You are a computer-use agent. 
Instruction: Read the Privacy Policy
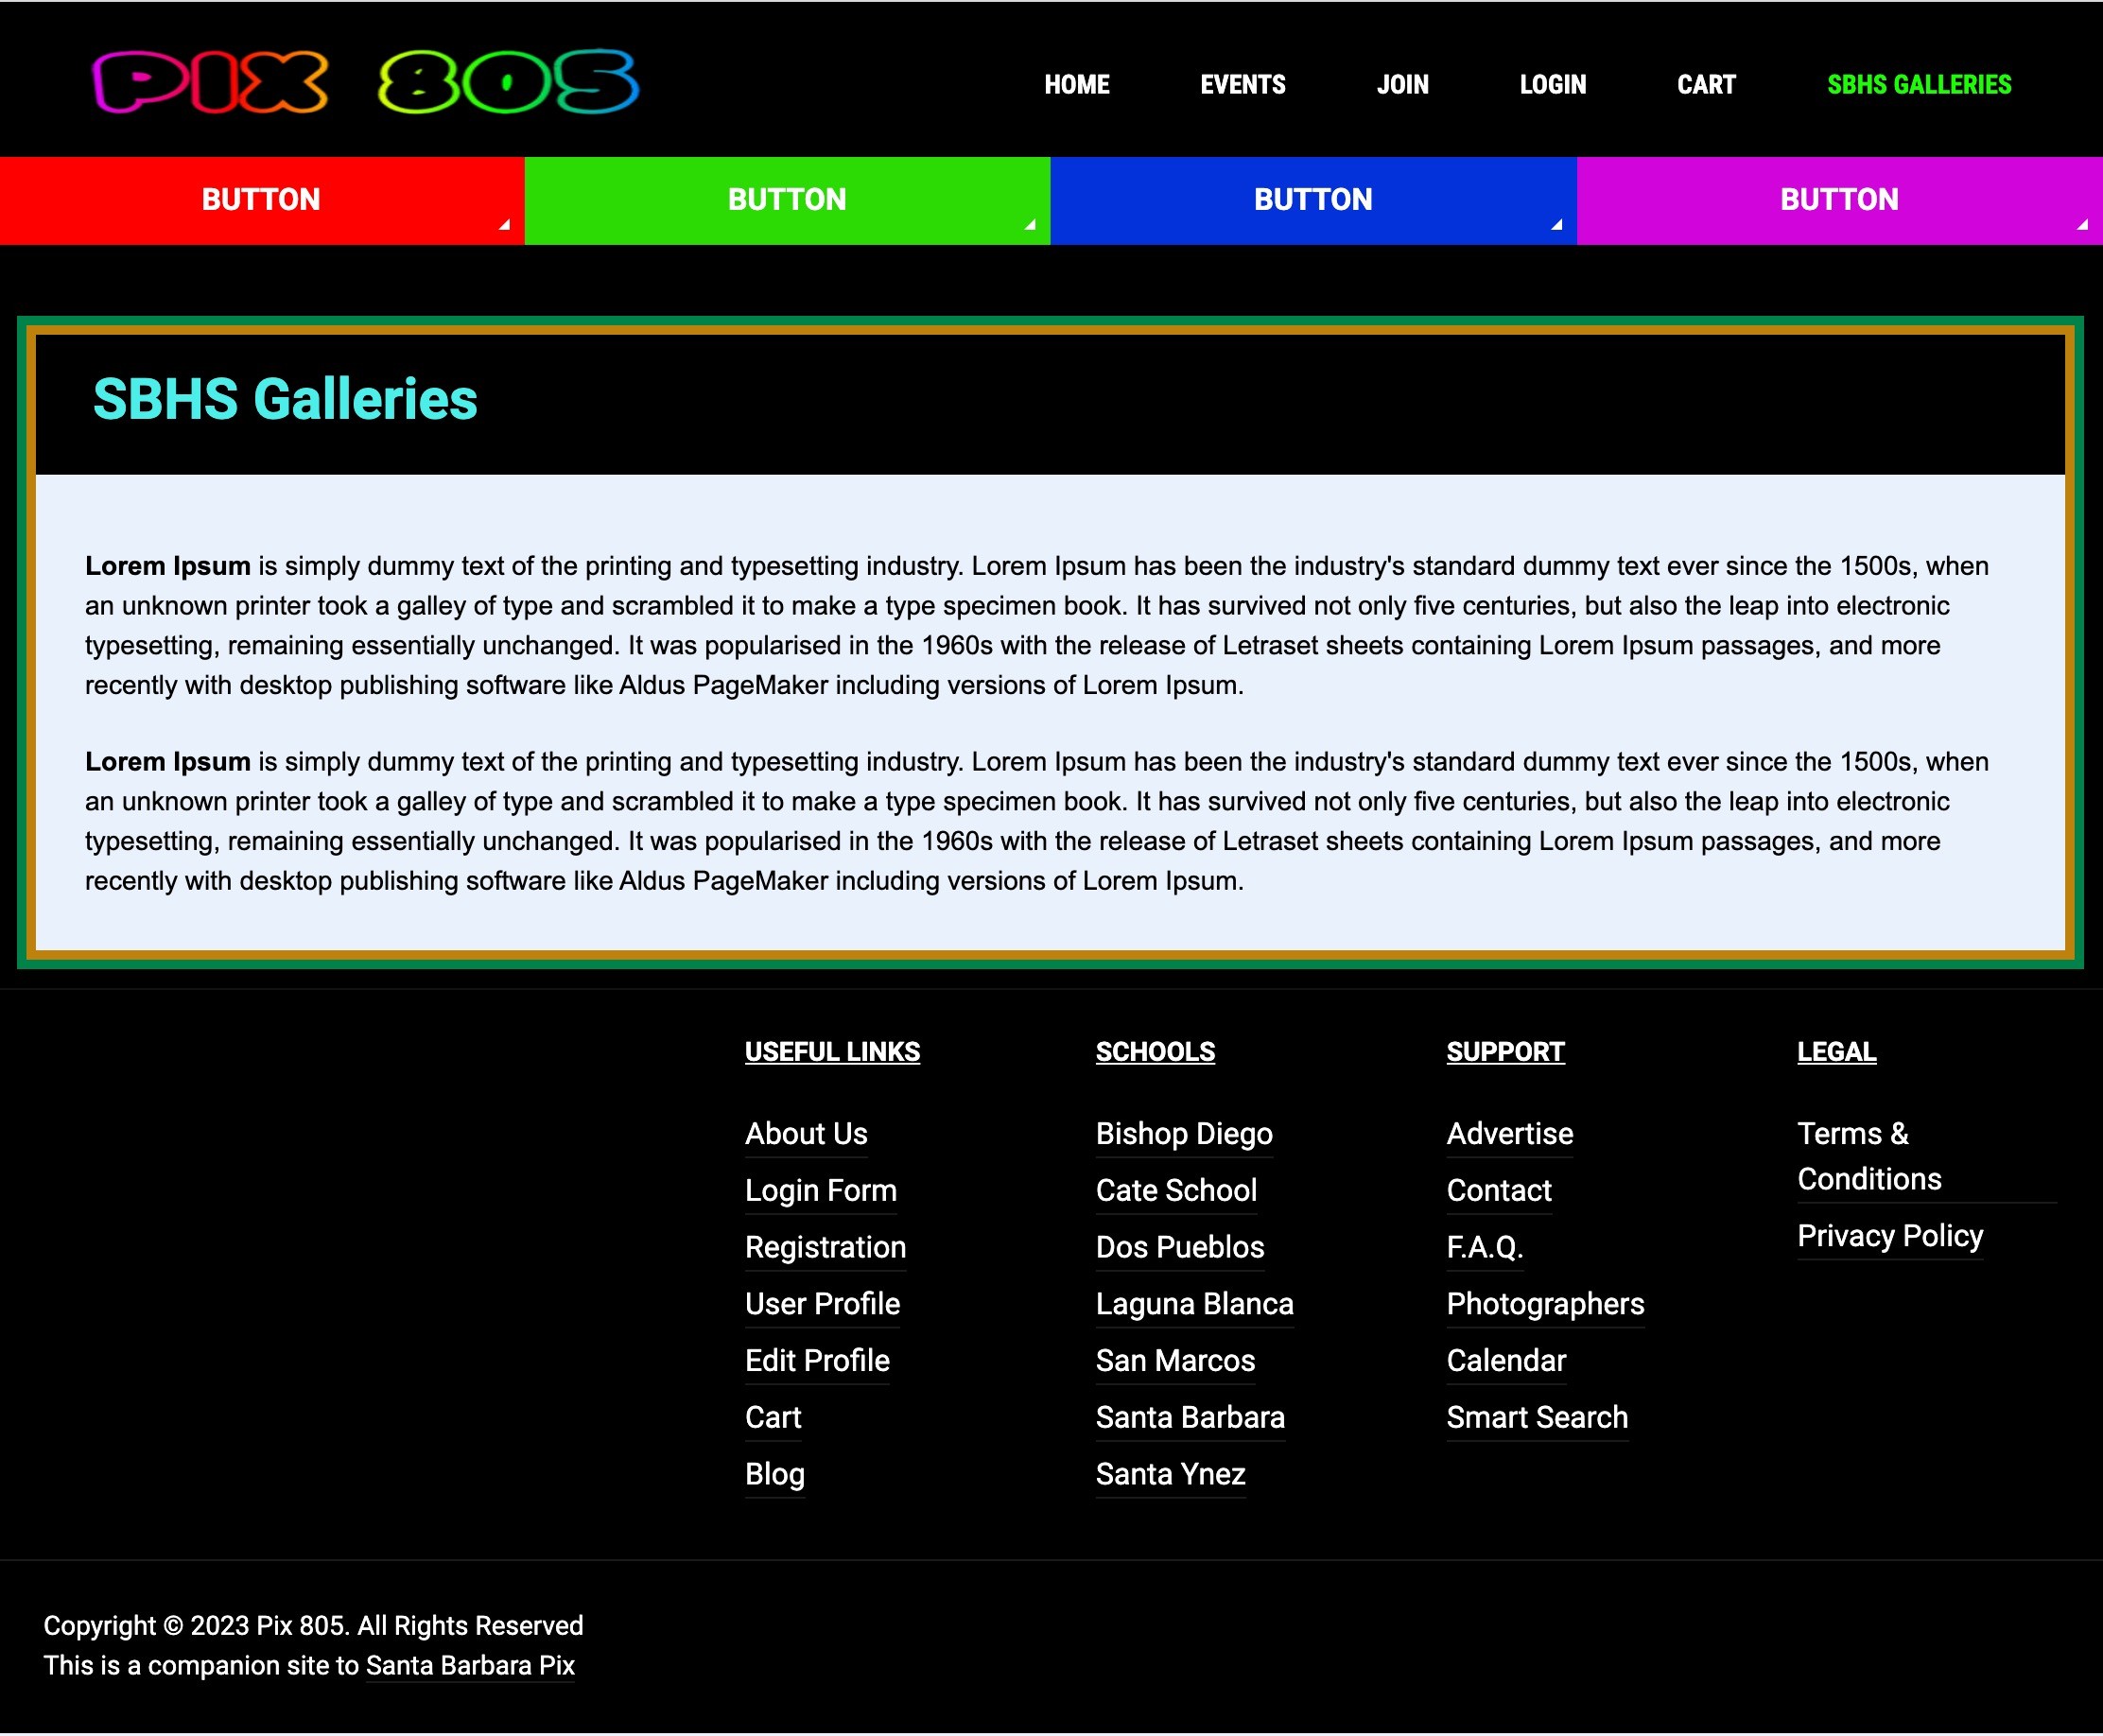(1889, 1236)
